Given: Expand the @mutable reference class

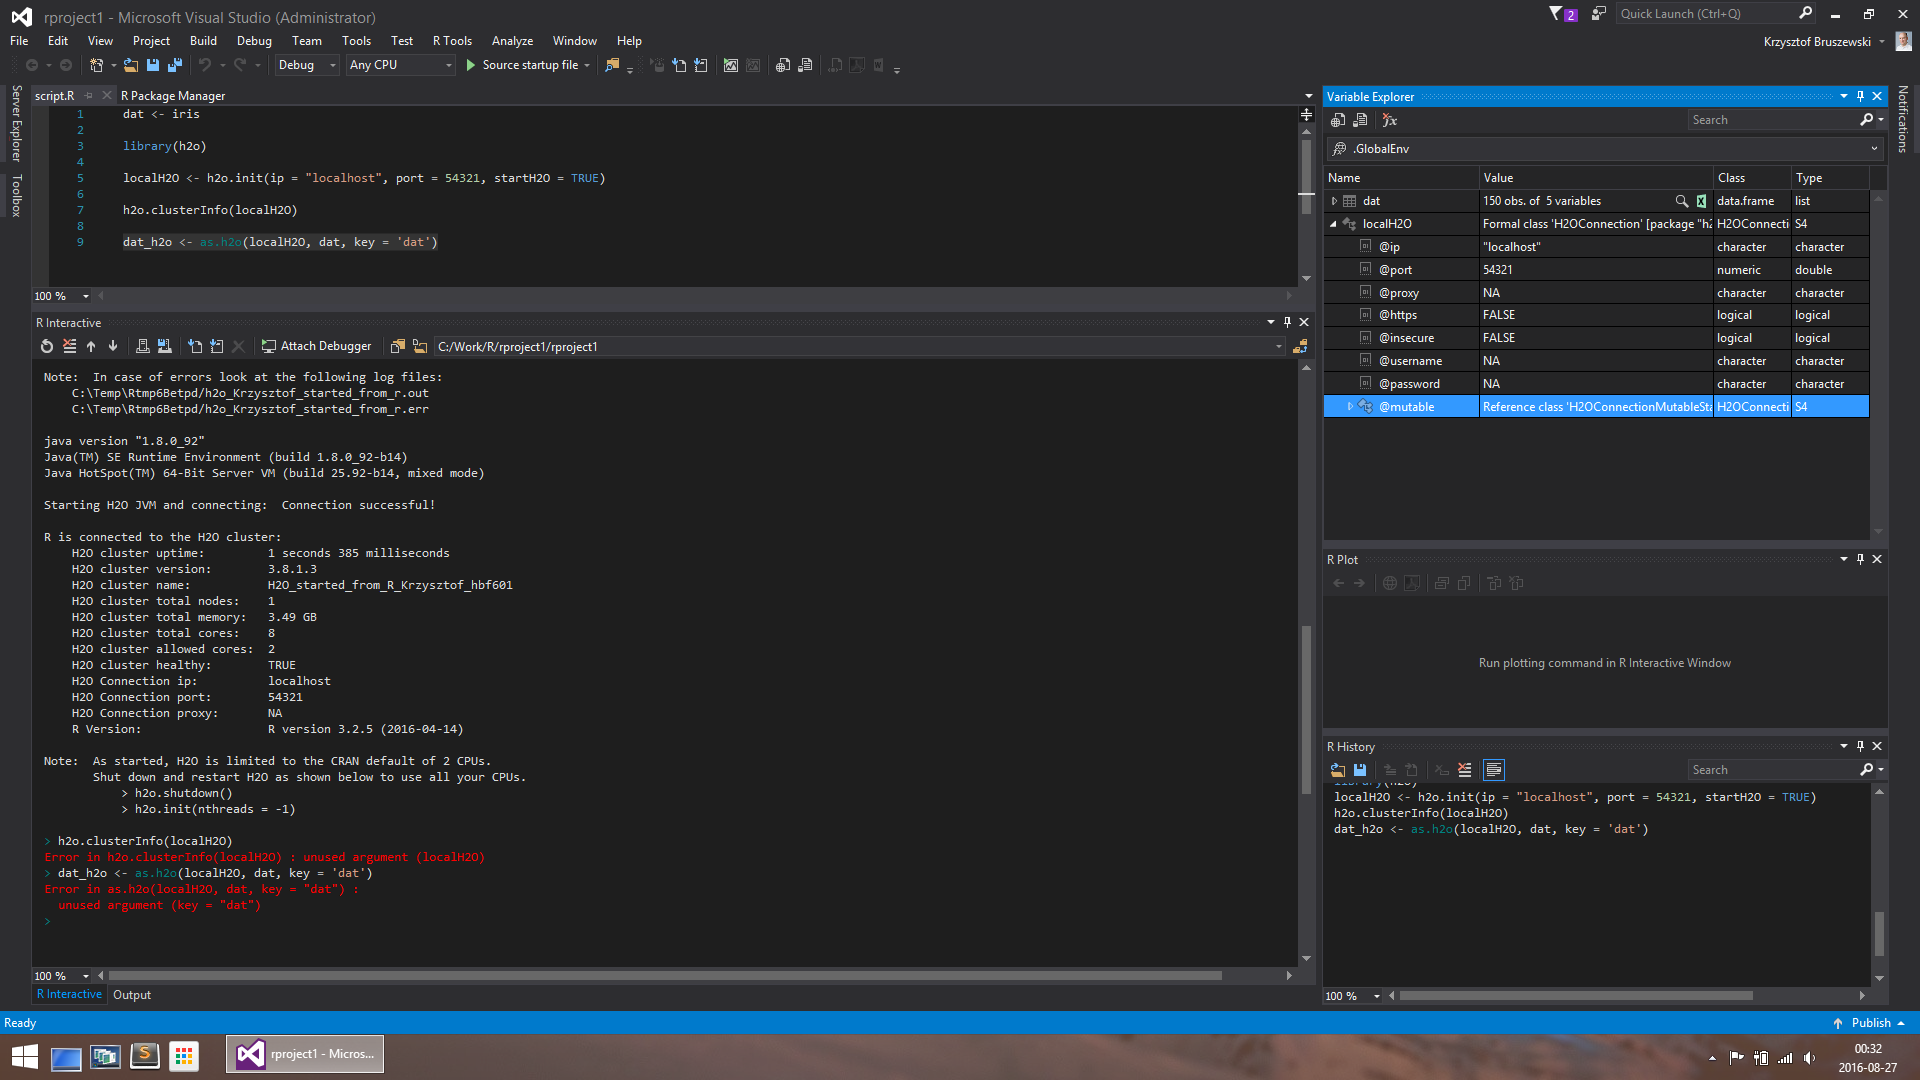Looking at the screenshot, I should pyautogui.click(x=1350, y=407).
